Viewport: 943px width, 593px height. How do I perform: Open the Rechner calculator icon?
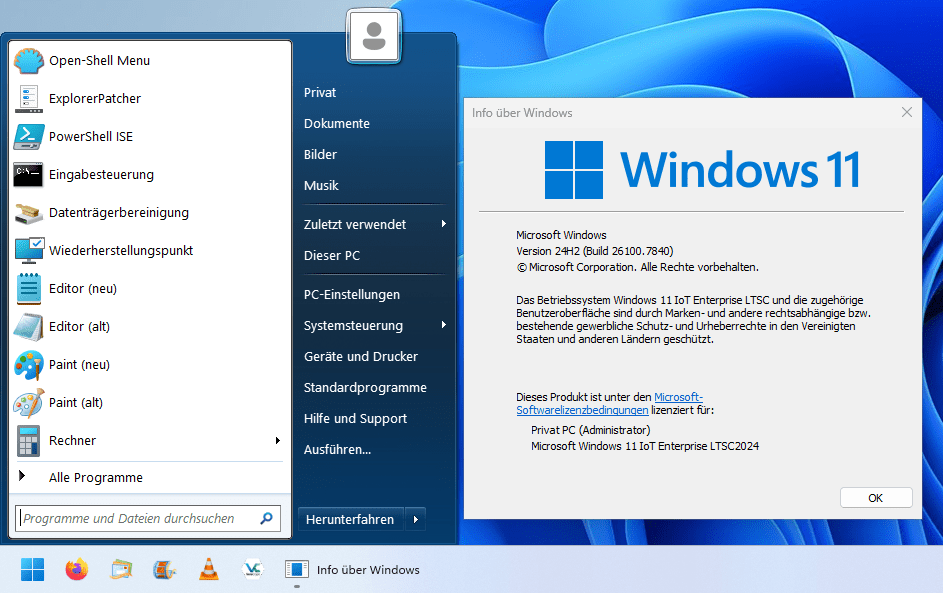click(28, 441)
